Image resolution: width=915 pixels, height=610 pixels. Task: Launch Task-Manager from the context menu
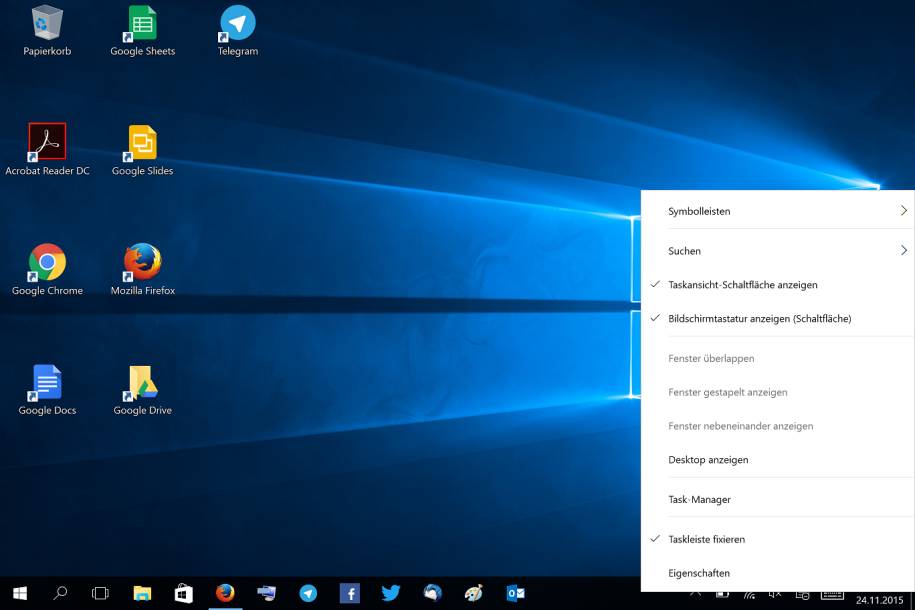coord(777,500)
